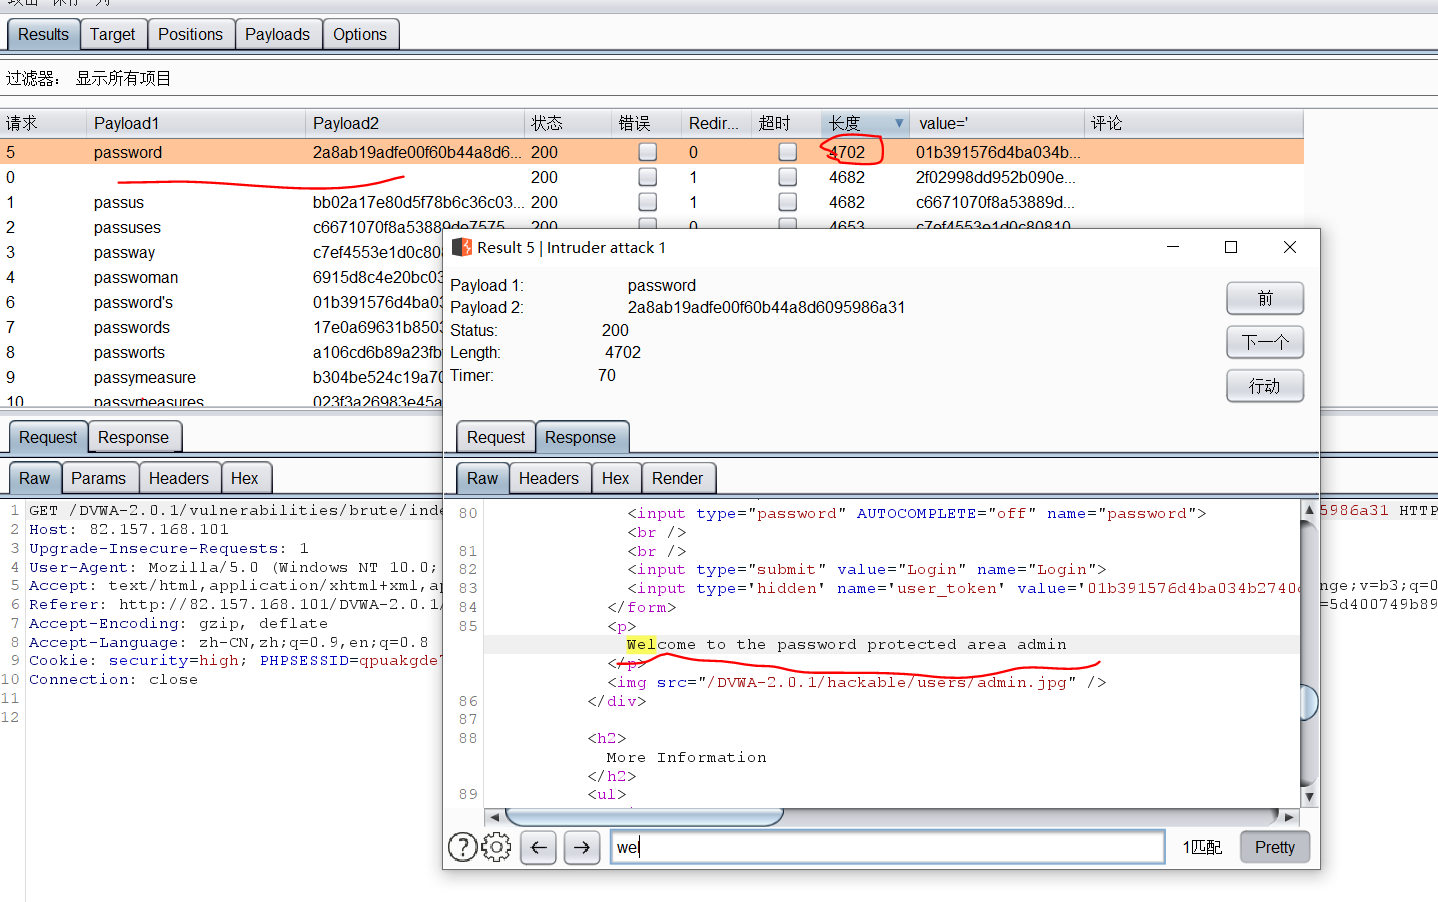Sort by 长度 column dropdown arrow
This screenshot has width=1438, height=902.
coord(899,123)
